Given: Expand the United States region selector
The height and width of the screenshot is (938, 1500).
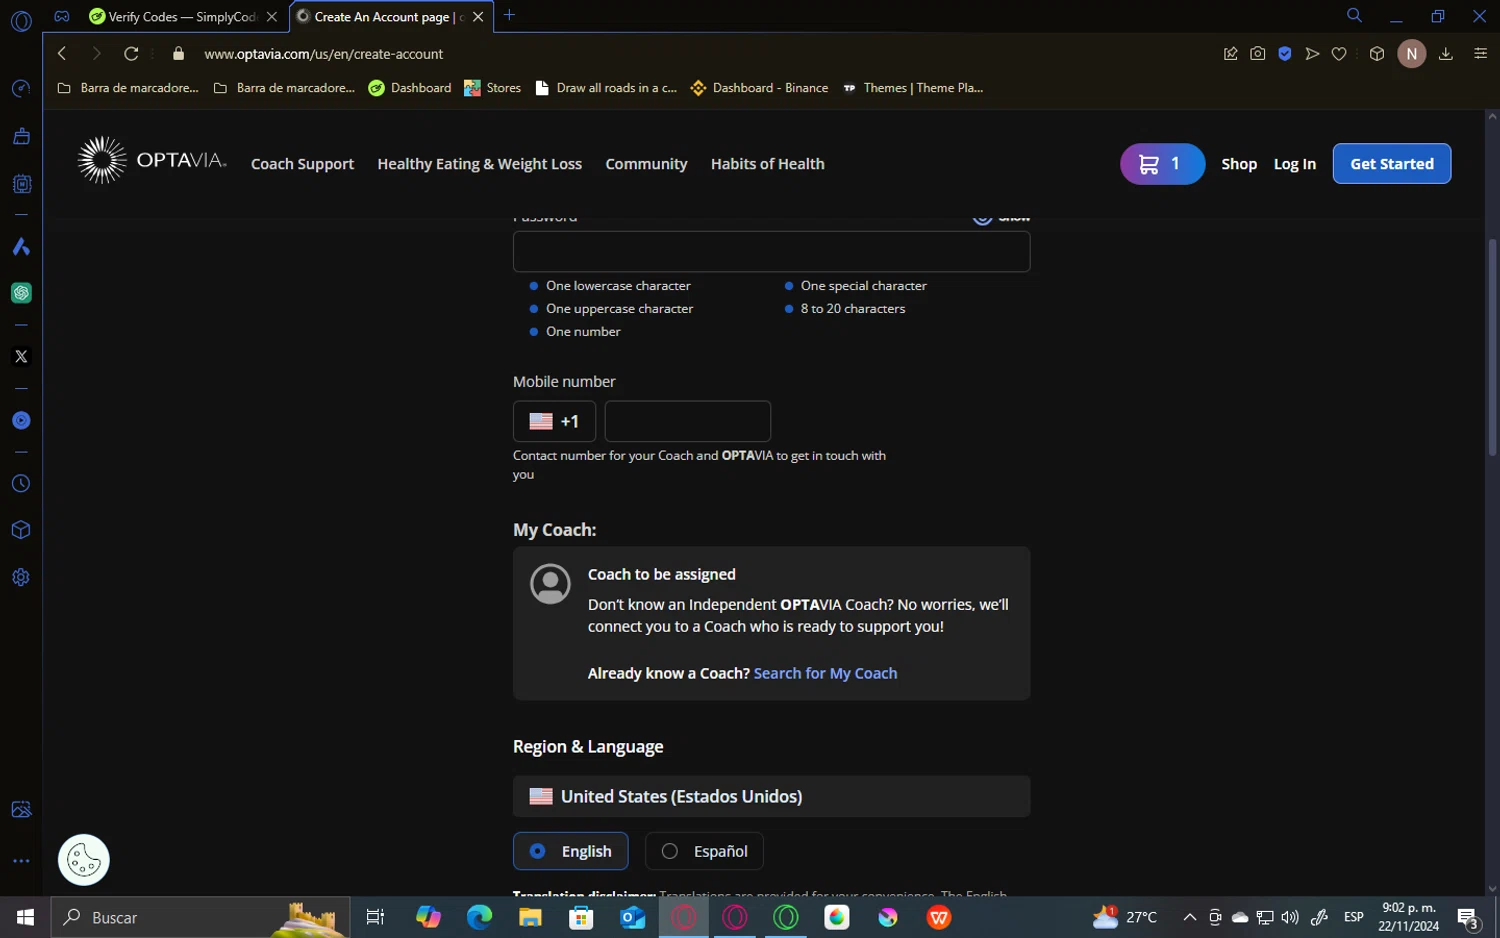Looking at the screenshot, I should (771, 797).
